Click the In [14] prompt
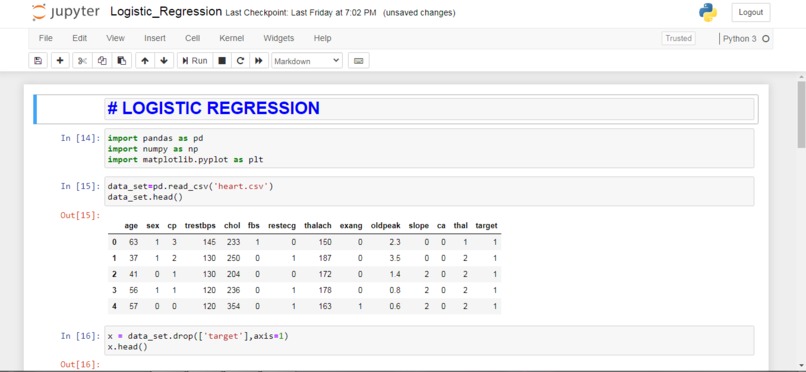806x372 pixels. point(80,138)
